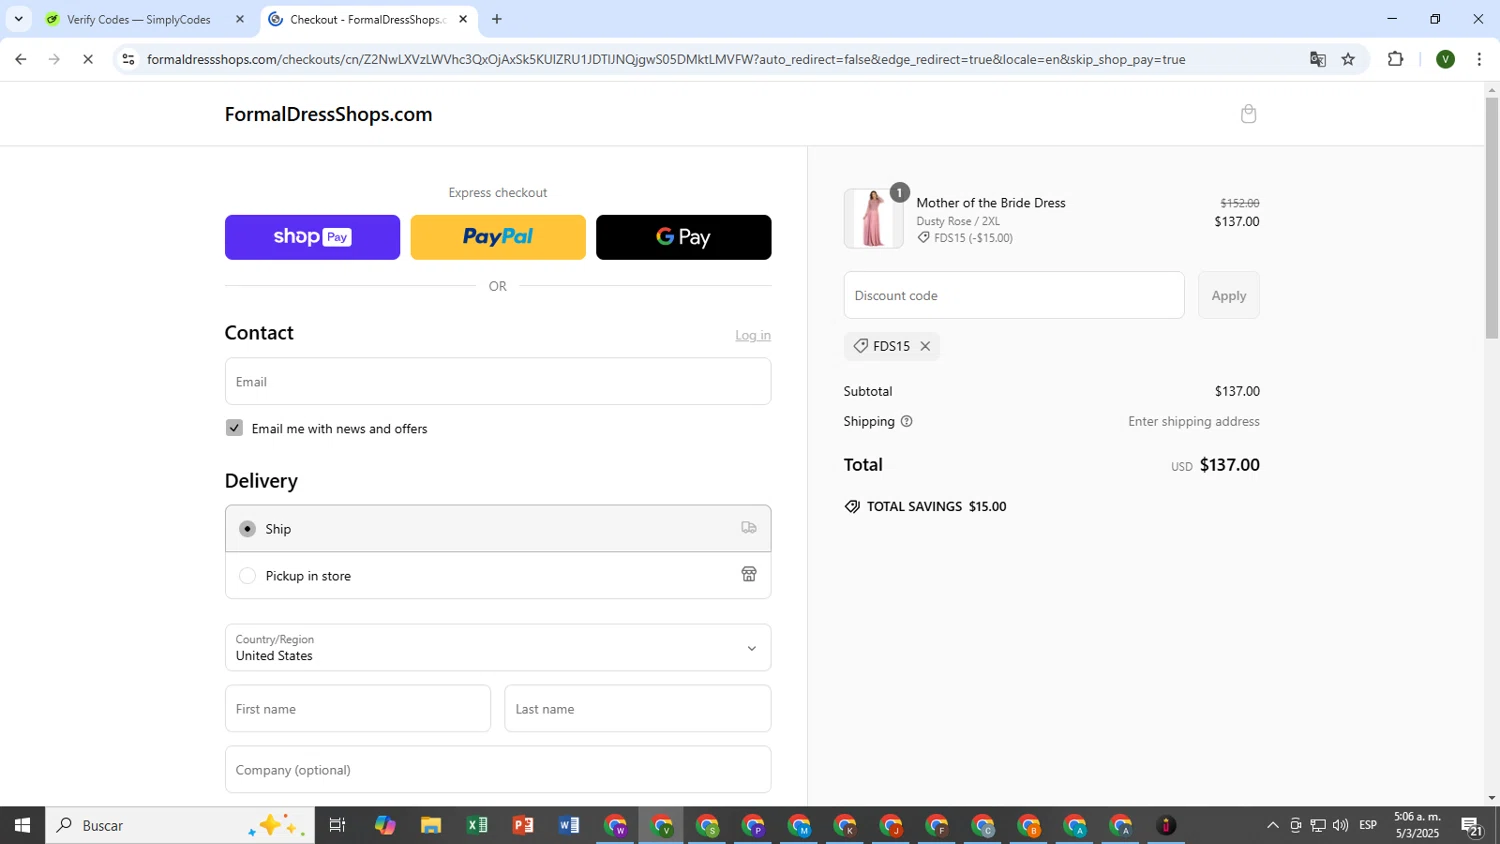
Task: Open the Chrome three-dot menu
Action: pyautogui.click(x=1479, y=59)
